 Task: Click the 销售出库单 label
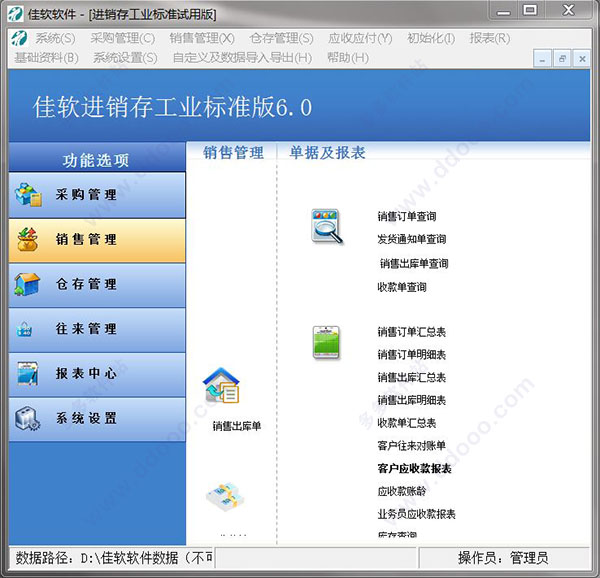pyautogui.click(x=237, y=426)
